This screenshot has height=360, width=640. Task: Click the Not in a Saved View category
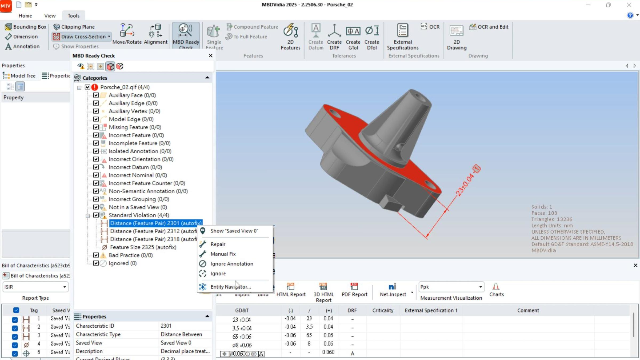coord(138,207)
